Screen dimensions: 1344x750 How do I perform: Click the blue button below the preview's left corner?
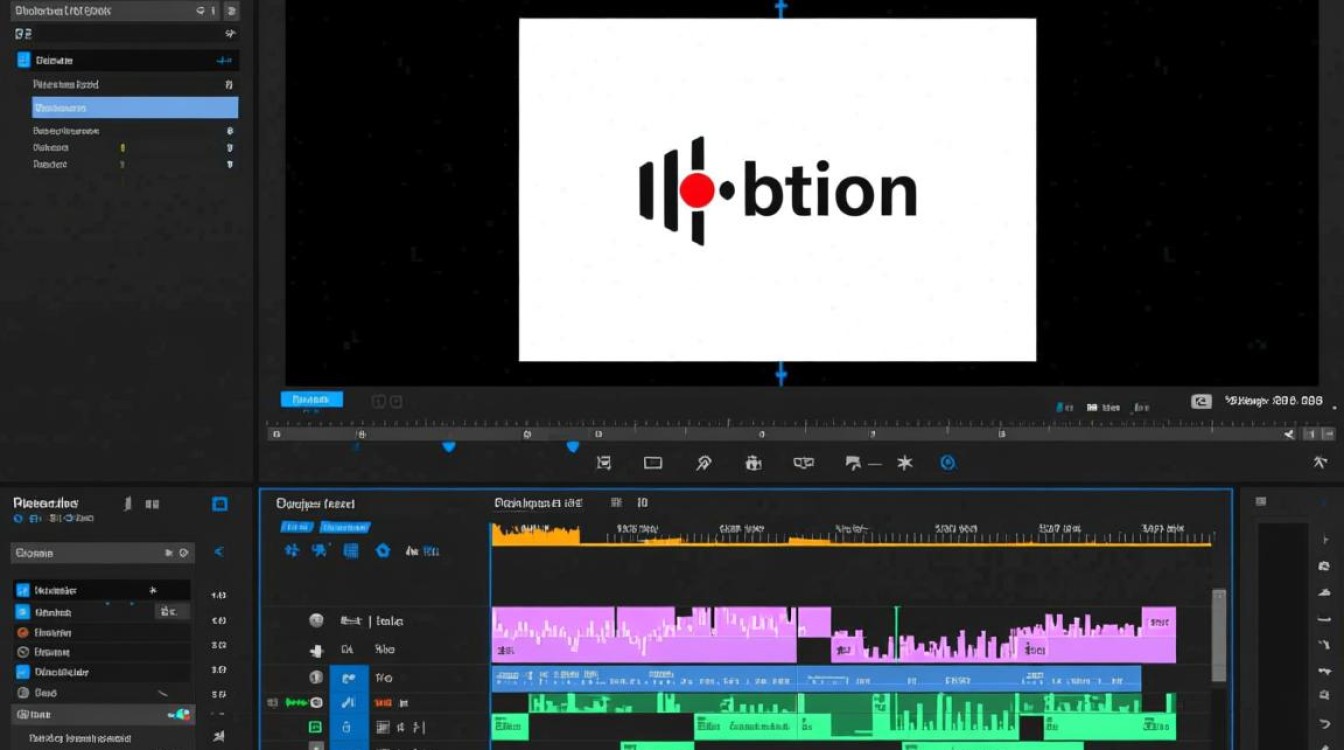(x=311, y=400)
